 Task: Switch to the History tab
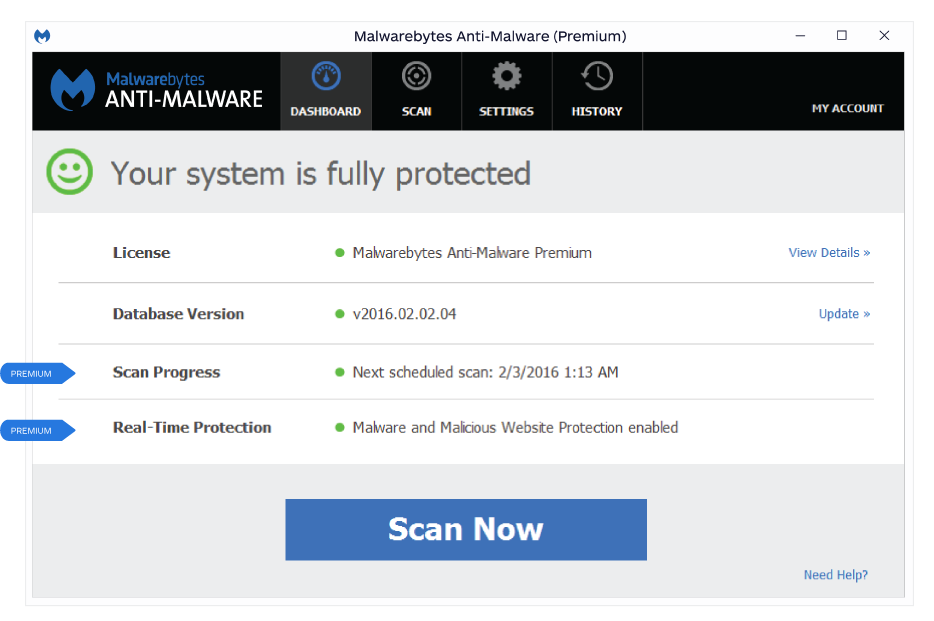point(597,91)
